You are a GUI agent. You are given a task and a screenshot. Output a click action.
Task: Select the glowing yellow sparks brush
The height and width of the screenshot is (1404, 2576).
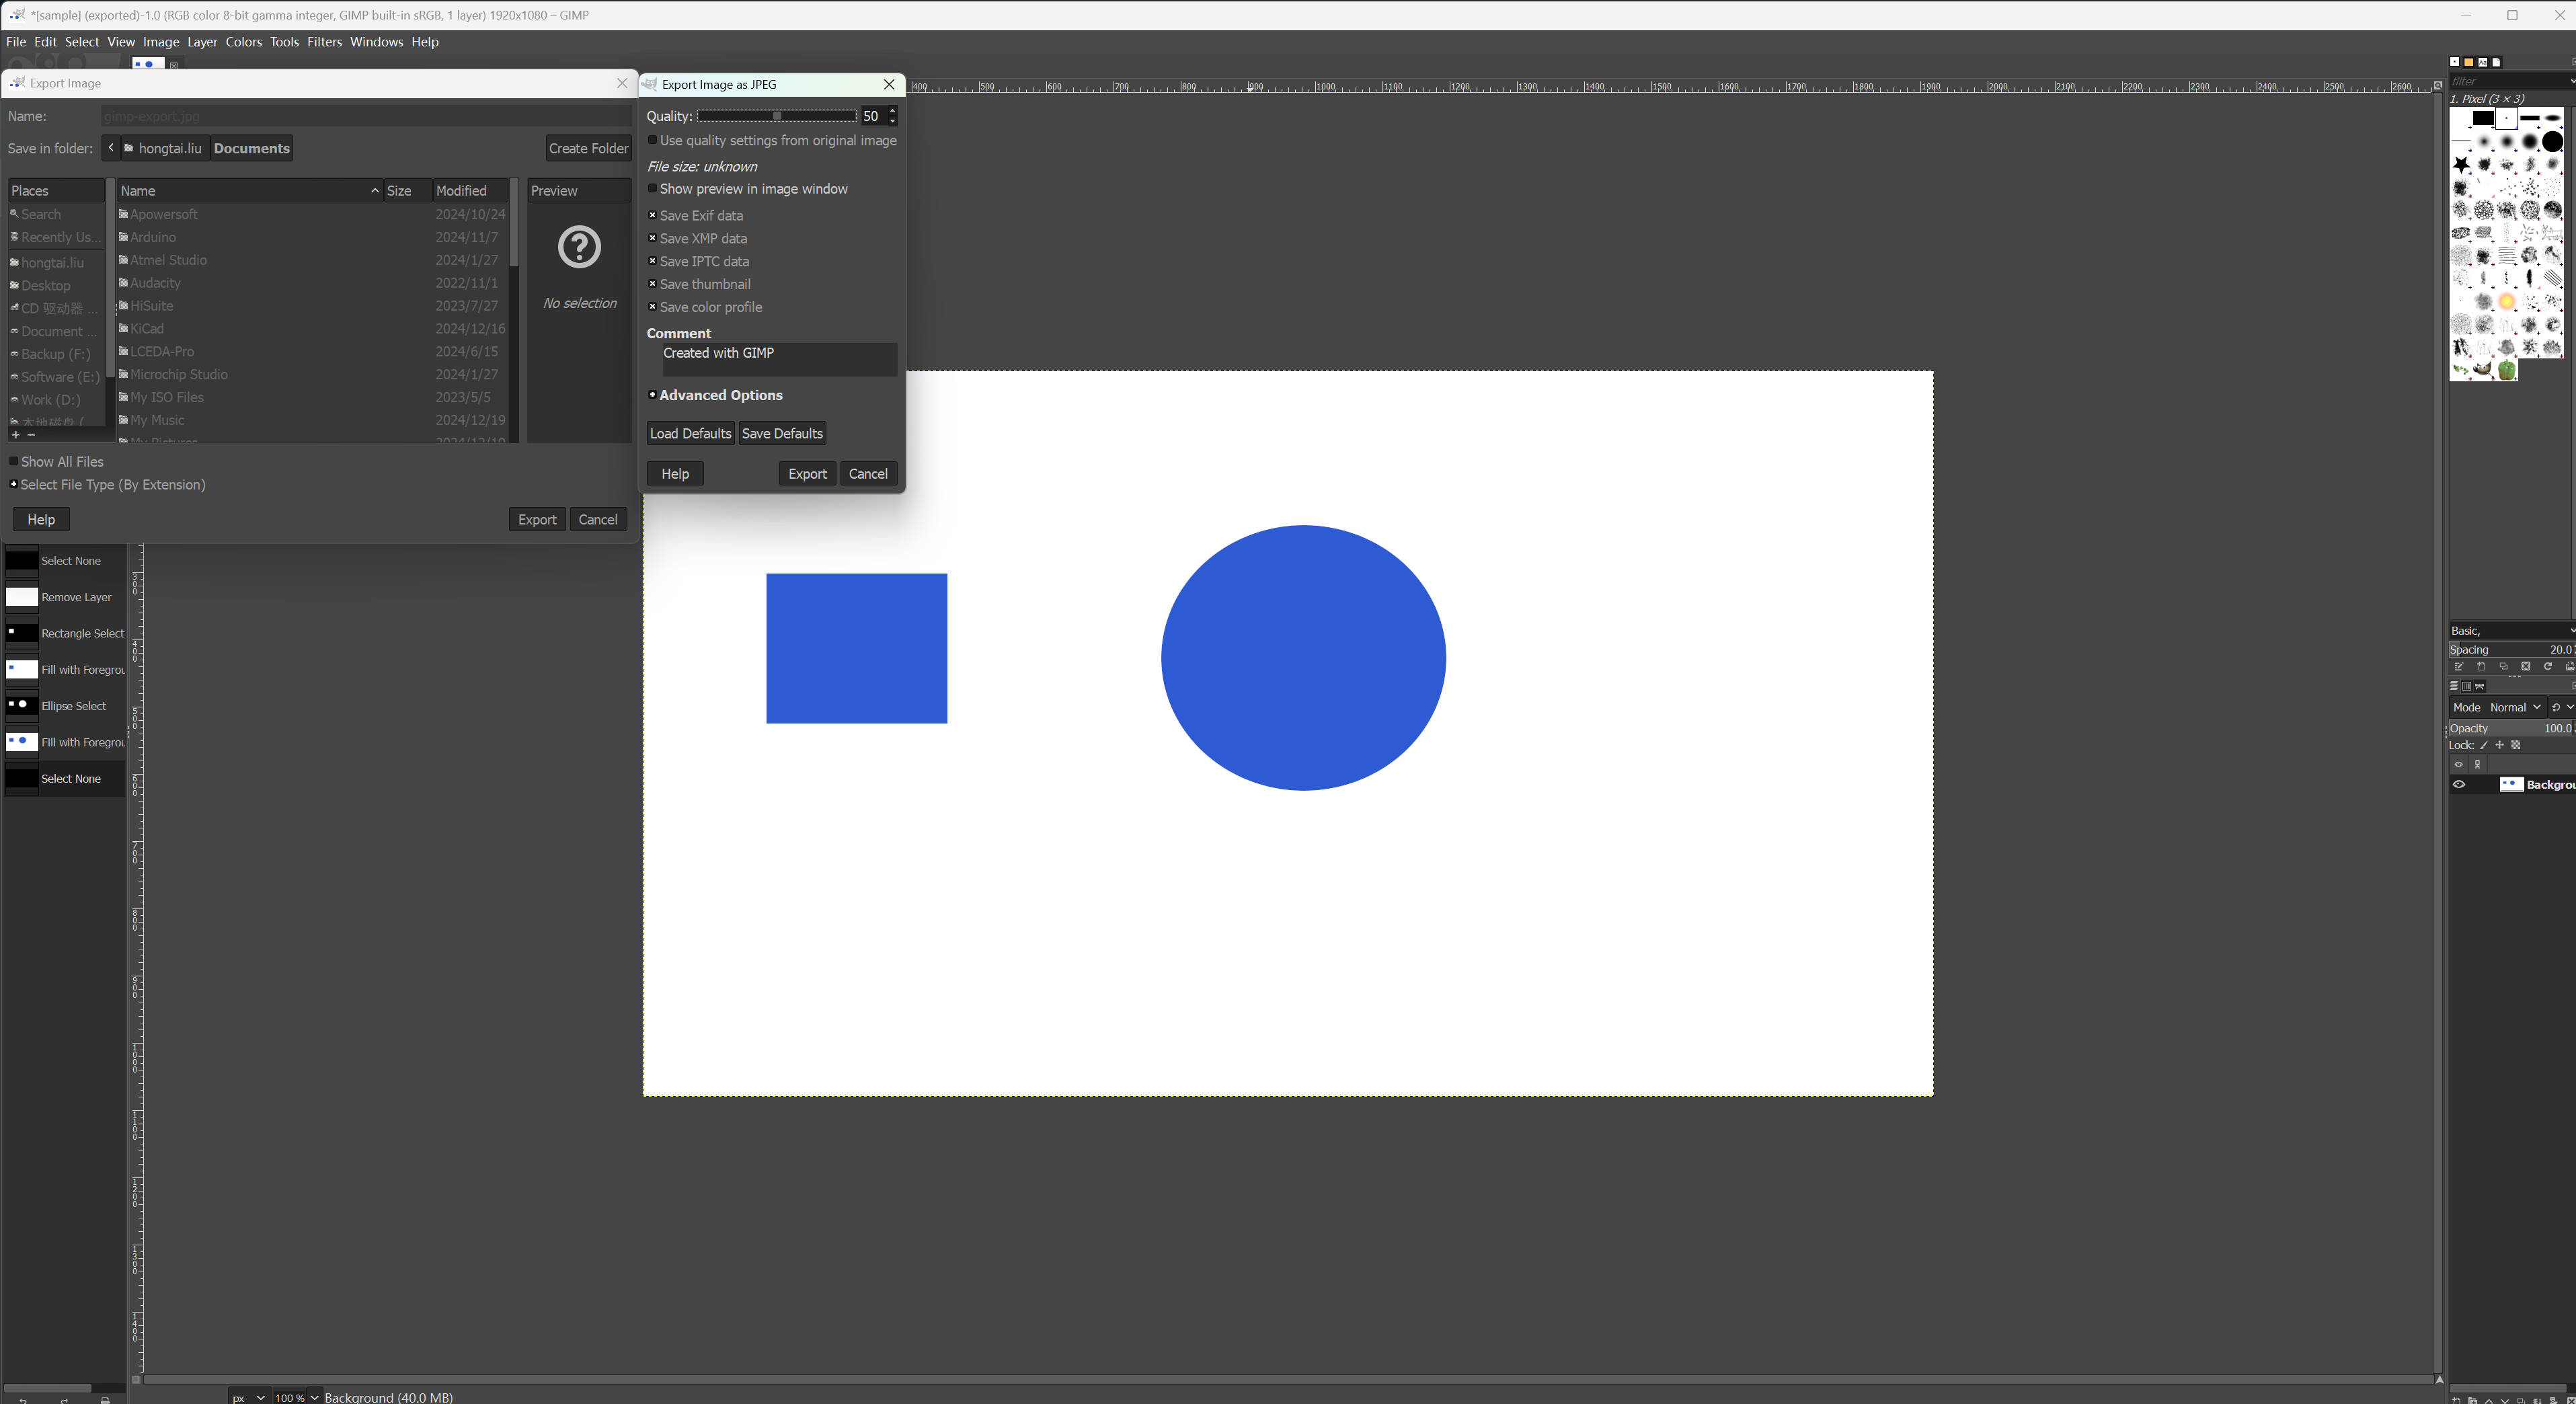click(x=2507, y=302)
